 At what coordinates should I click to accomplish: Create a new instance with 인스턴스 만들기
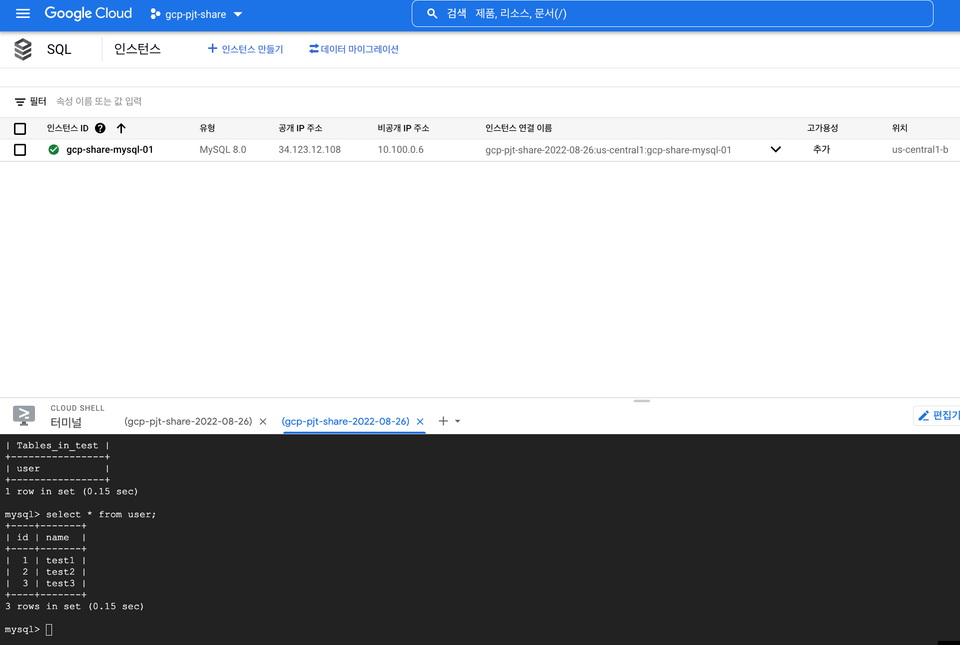[245, 49]
